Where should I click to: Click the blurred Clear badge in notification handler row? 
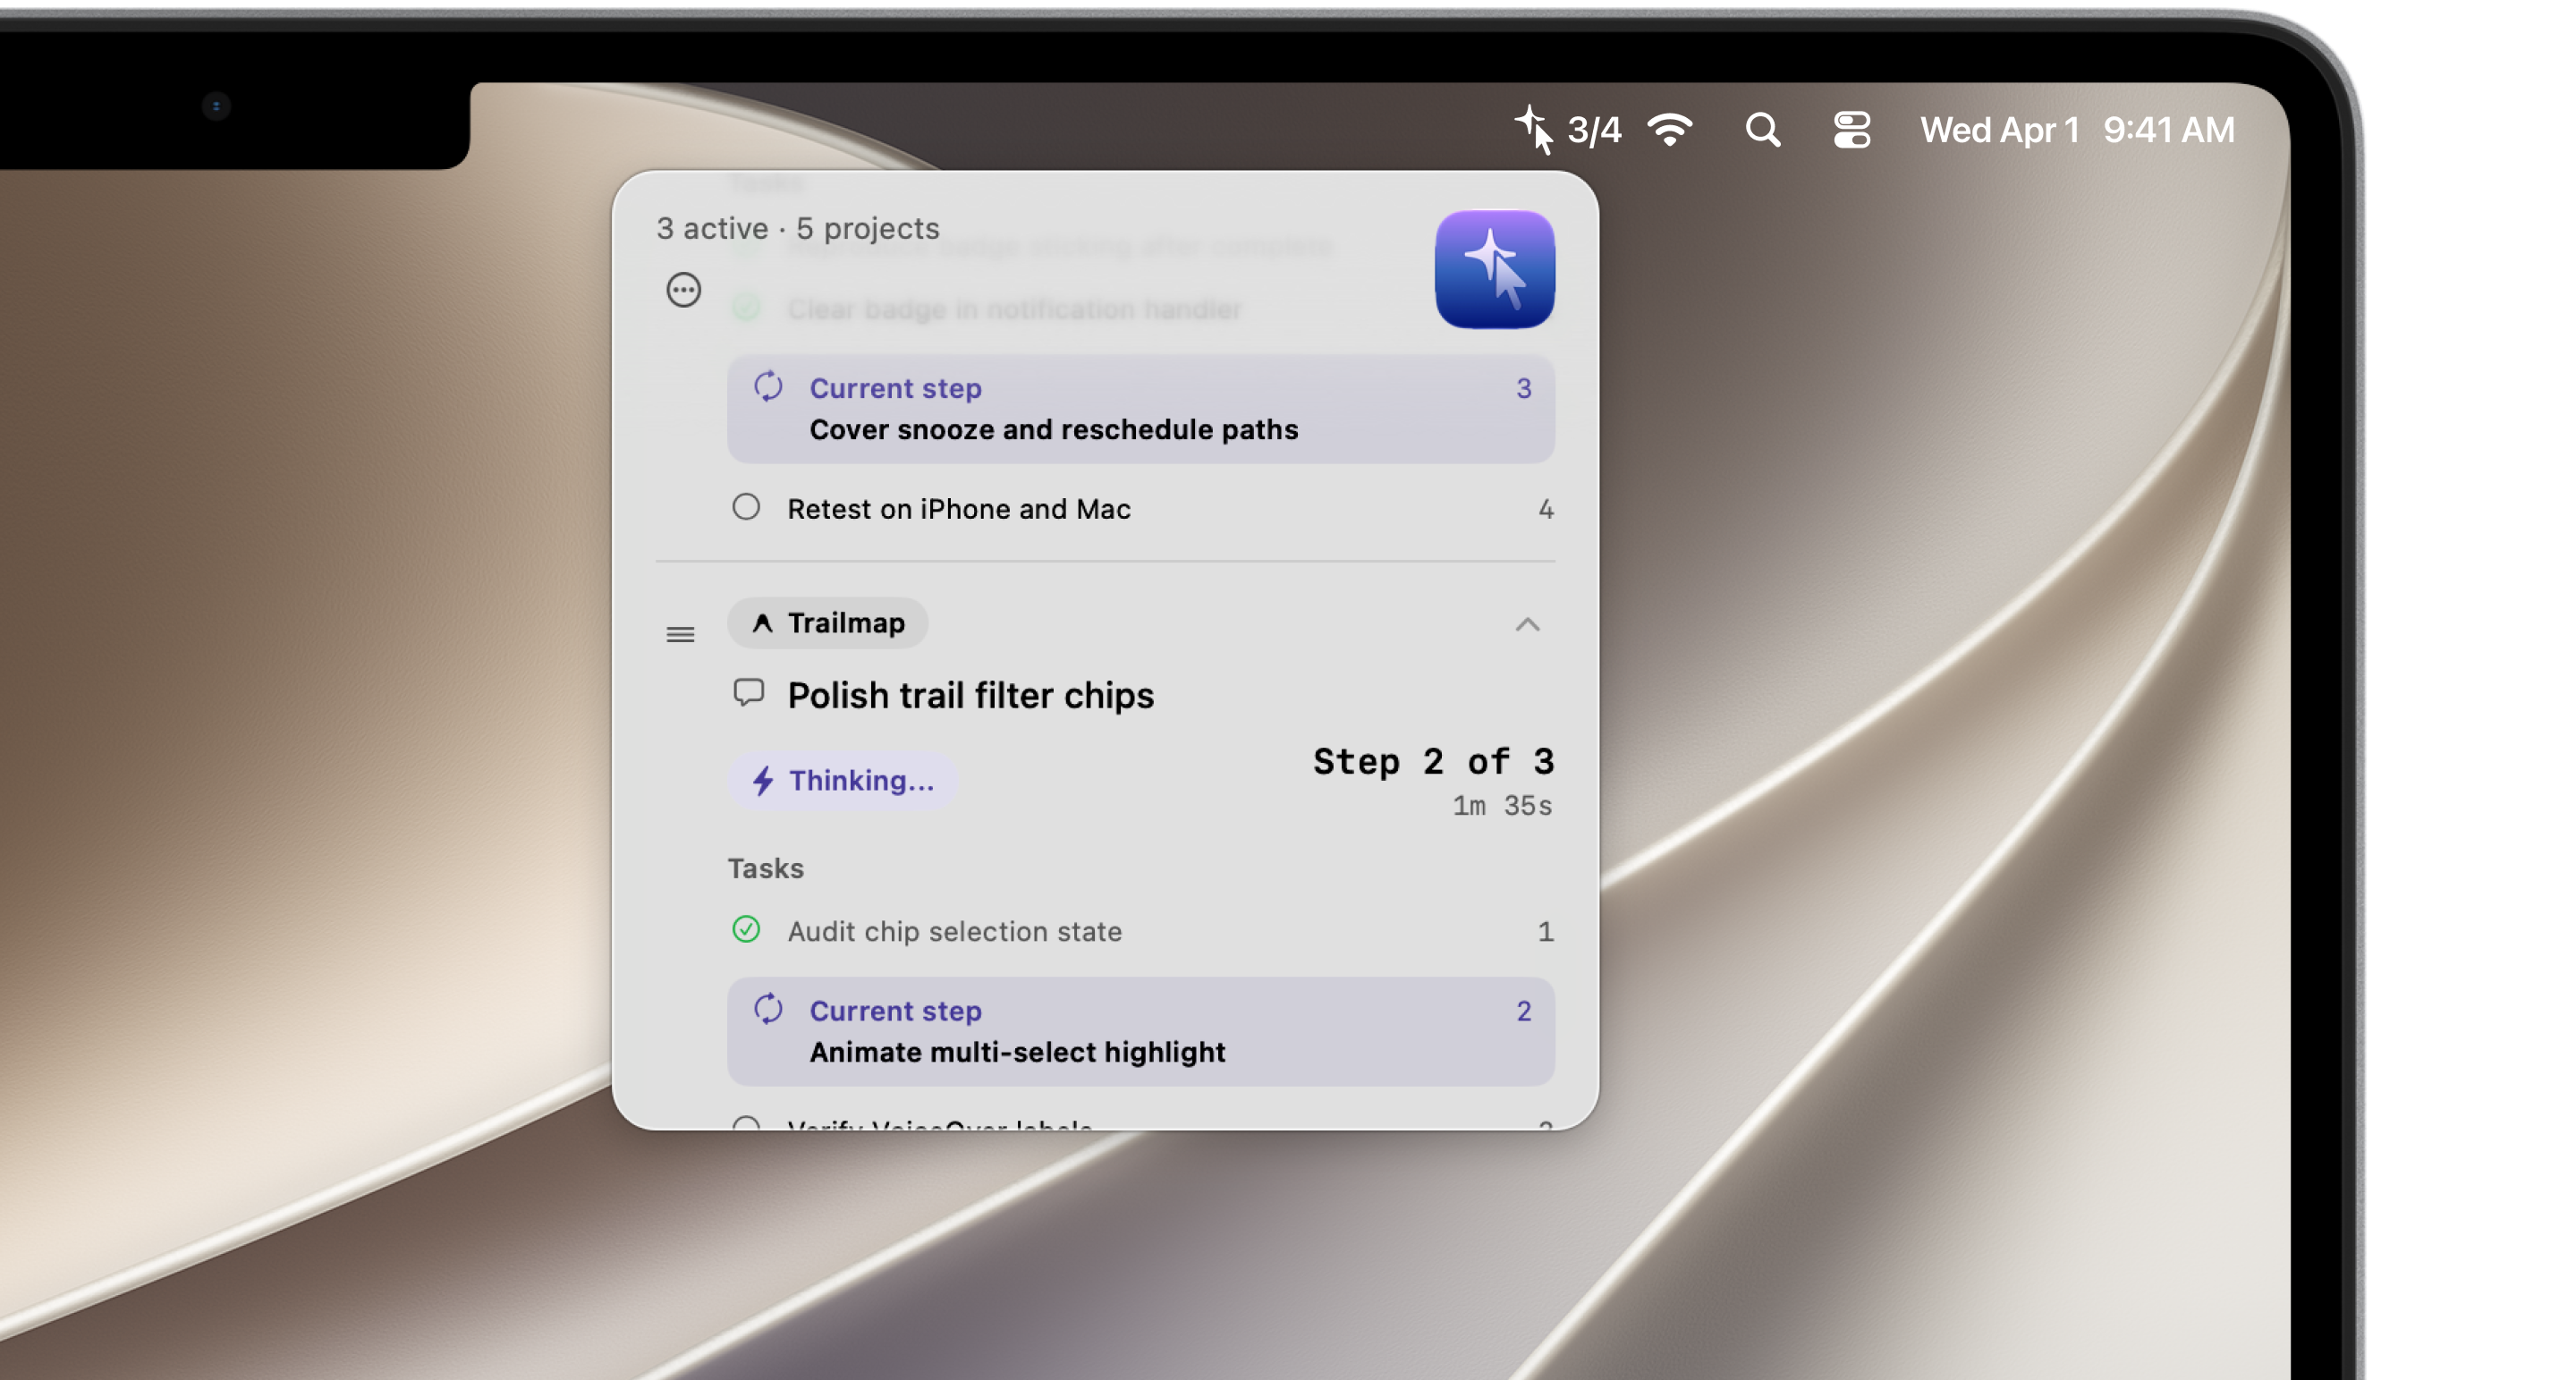coord(1014,309)
